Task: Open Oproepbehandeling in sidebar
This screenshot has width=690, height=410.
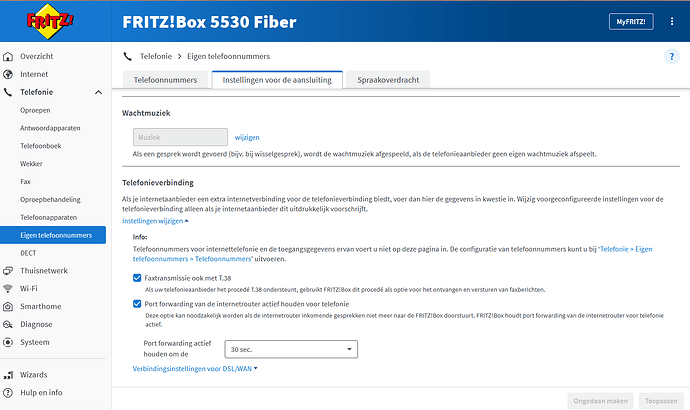Action: [50, 199]
